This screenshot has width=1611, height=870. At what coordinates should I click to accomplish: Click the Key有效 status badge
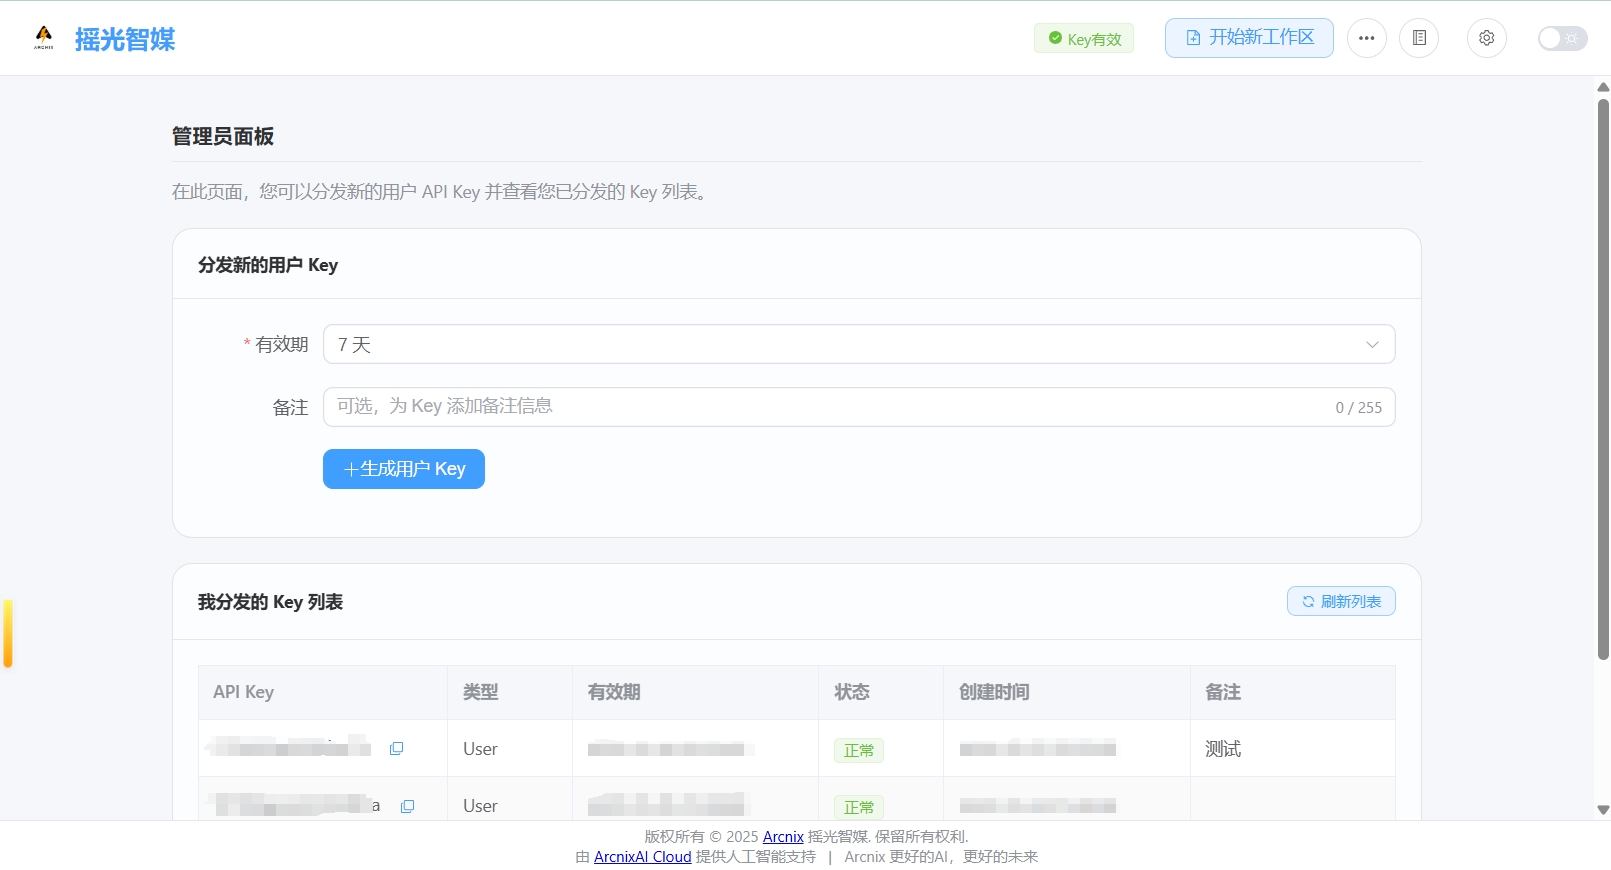click(x=1084, y=39)
